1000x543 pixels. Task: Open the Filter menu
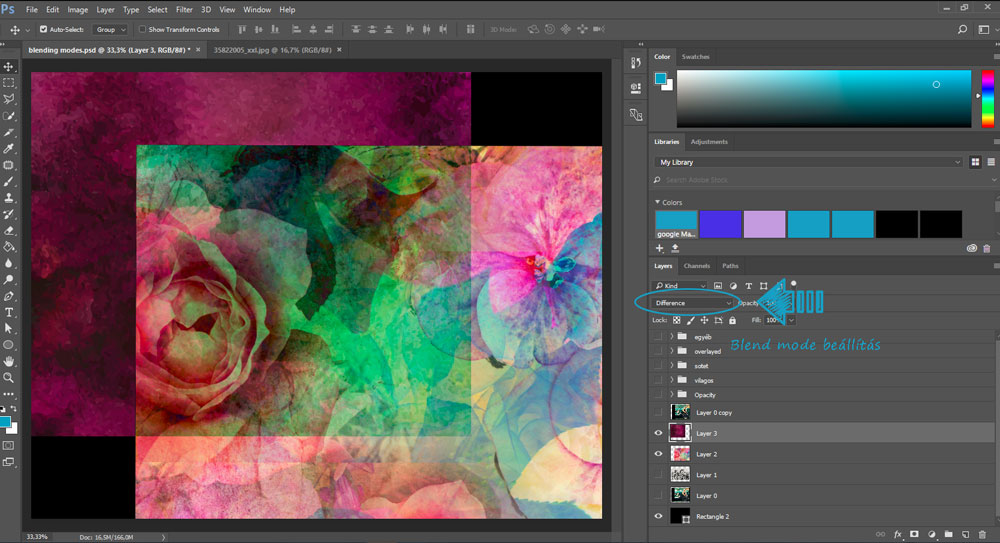(184, 10)
